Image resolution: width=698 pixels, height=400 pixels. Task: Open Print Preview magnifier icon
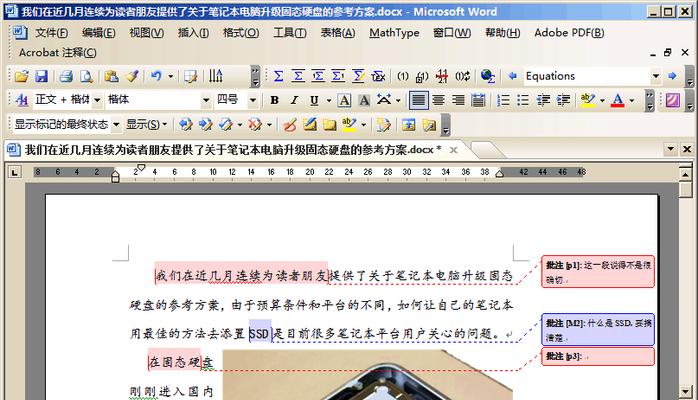pyautogui.click(x=86, y=76)
